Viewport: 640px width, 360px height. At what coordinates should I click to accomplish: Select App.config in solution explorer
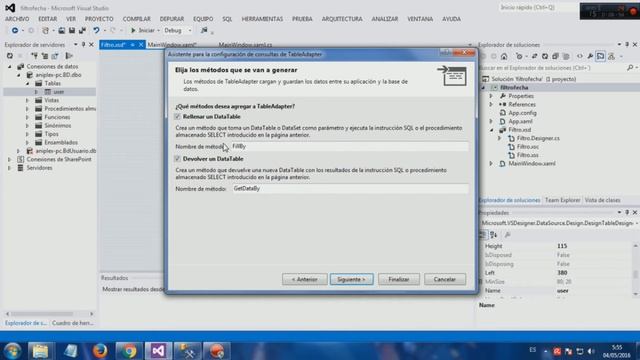tap(522, 113)
